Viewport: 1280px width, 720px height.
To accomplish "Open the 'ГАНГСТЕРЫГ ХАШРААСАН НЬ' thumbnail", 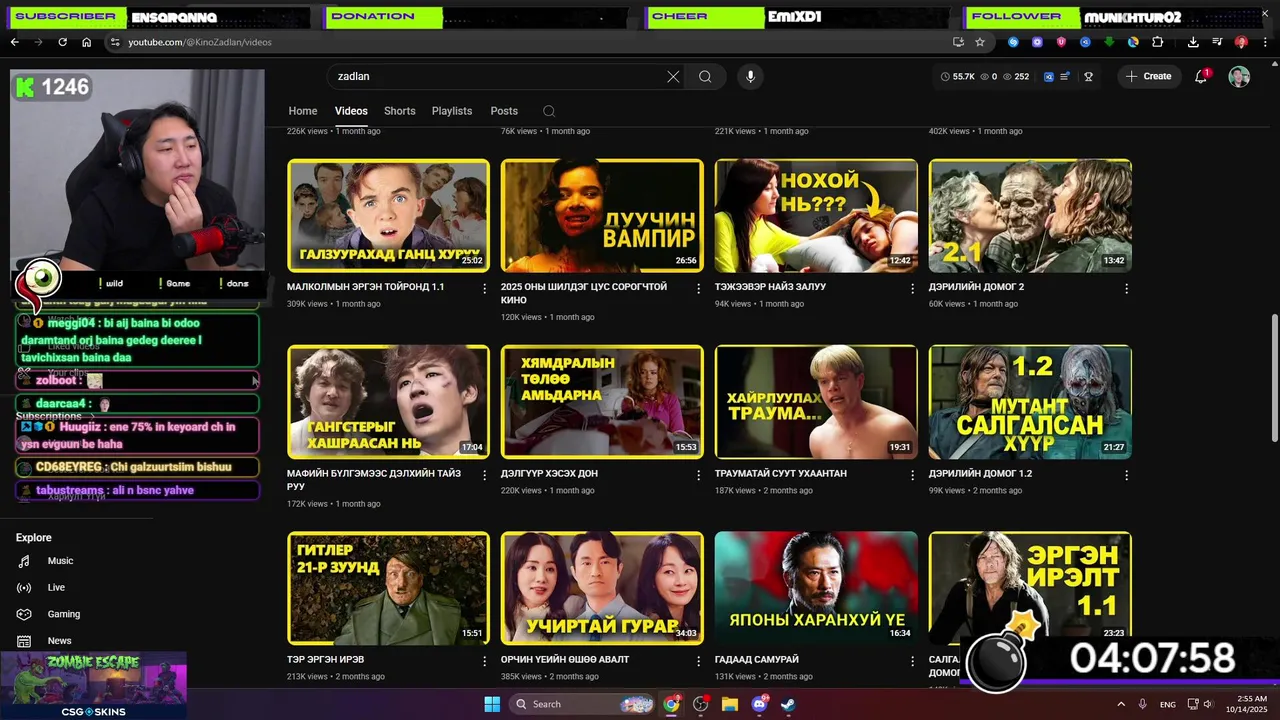I will click(x=389, y=402).
